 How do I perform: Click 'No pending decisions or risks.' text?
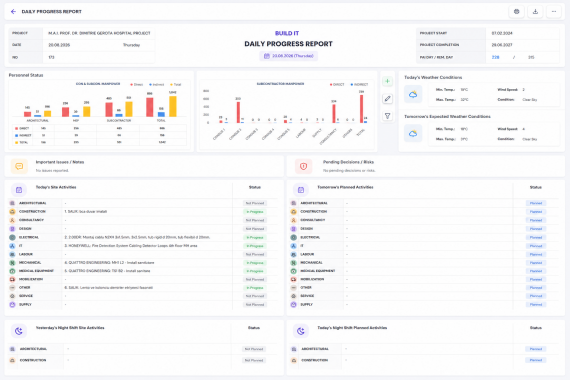(349, 171)
